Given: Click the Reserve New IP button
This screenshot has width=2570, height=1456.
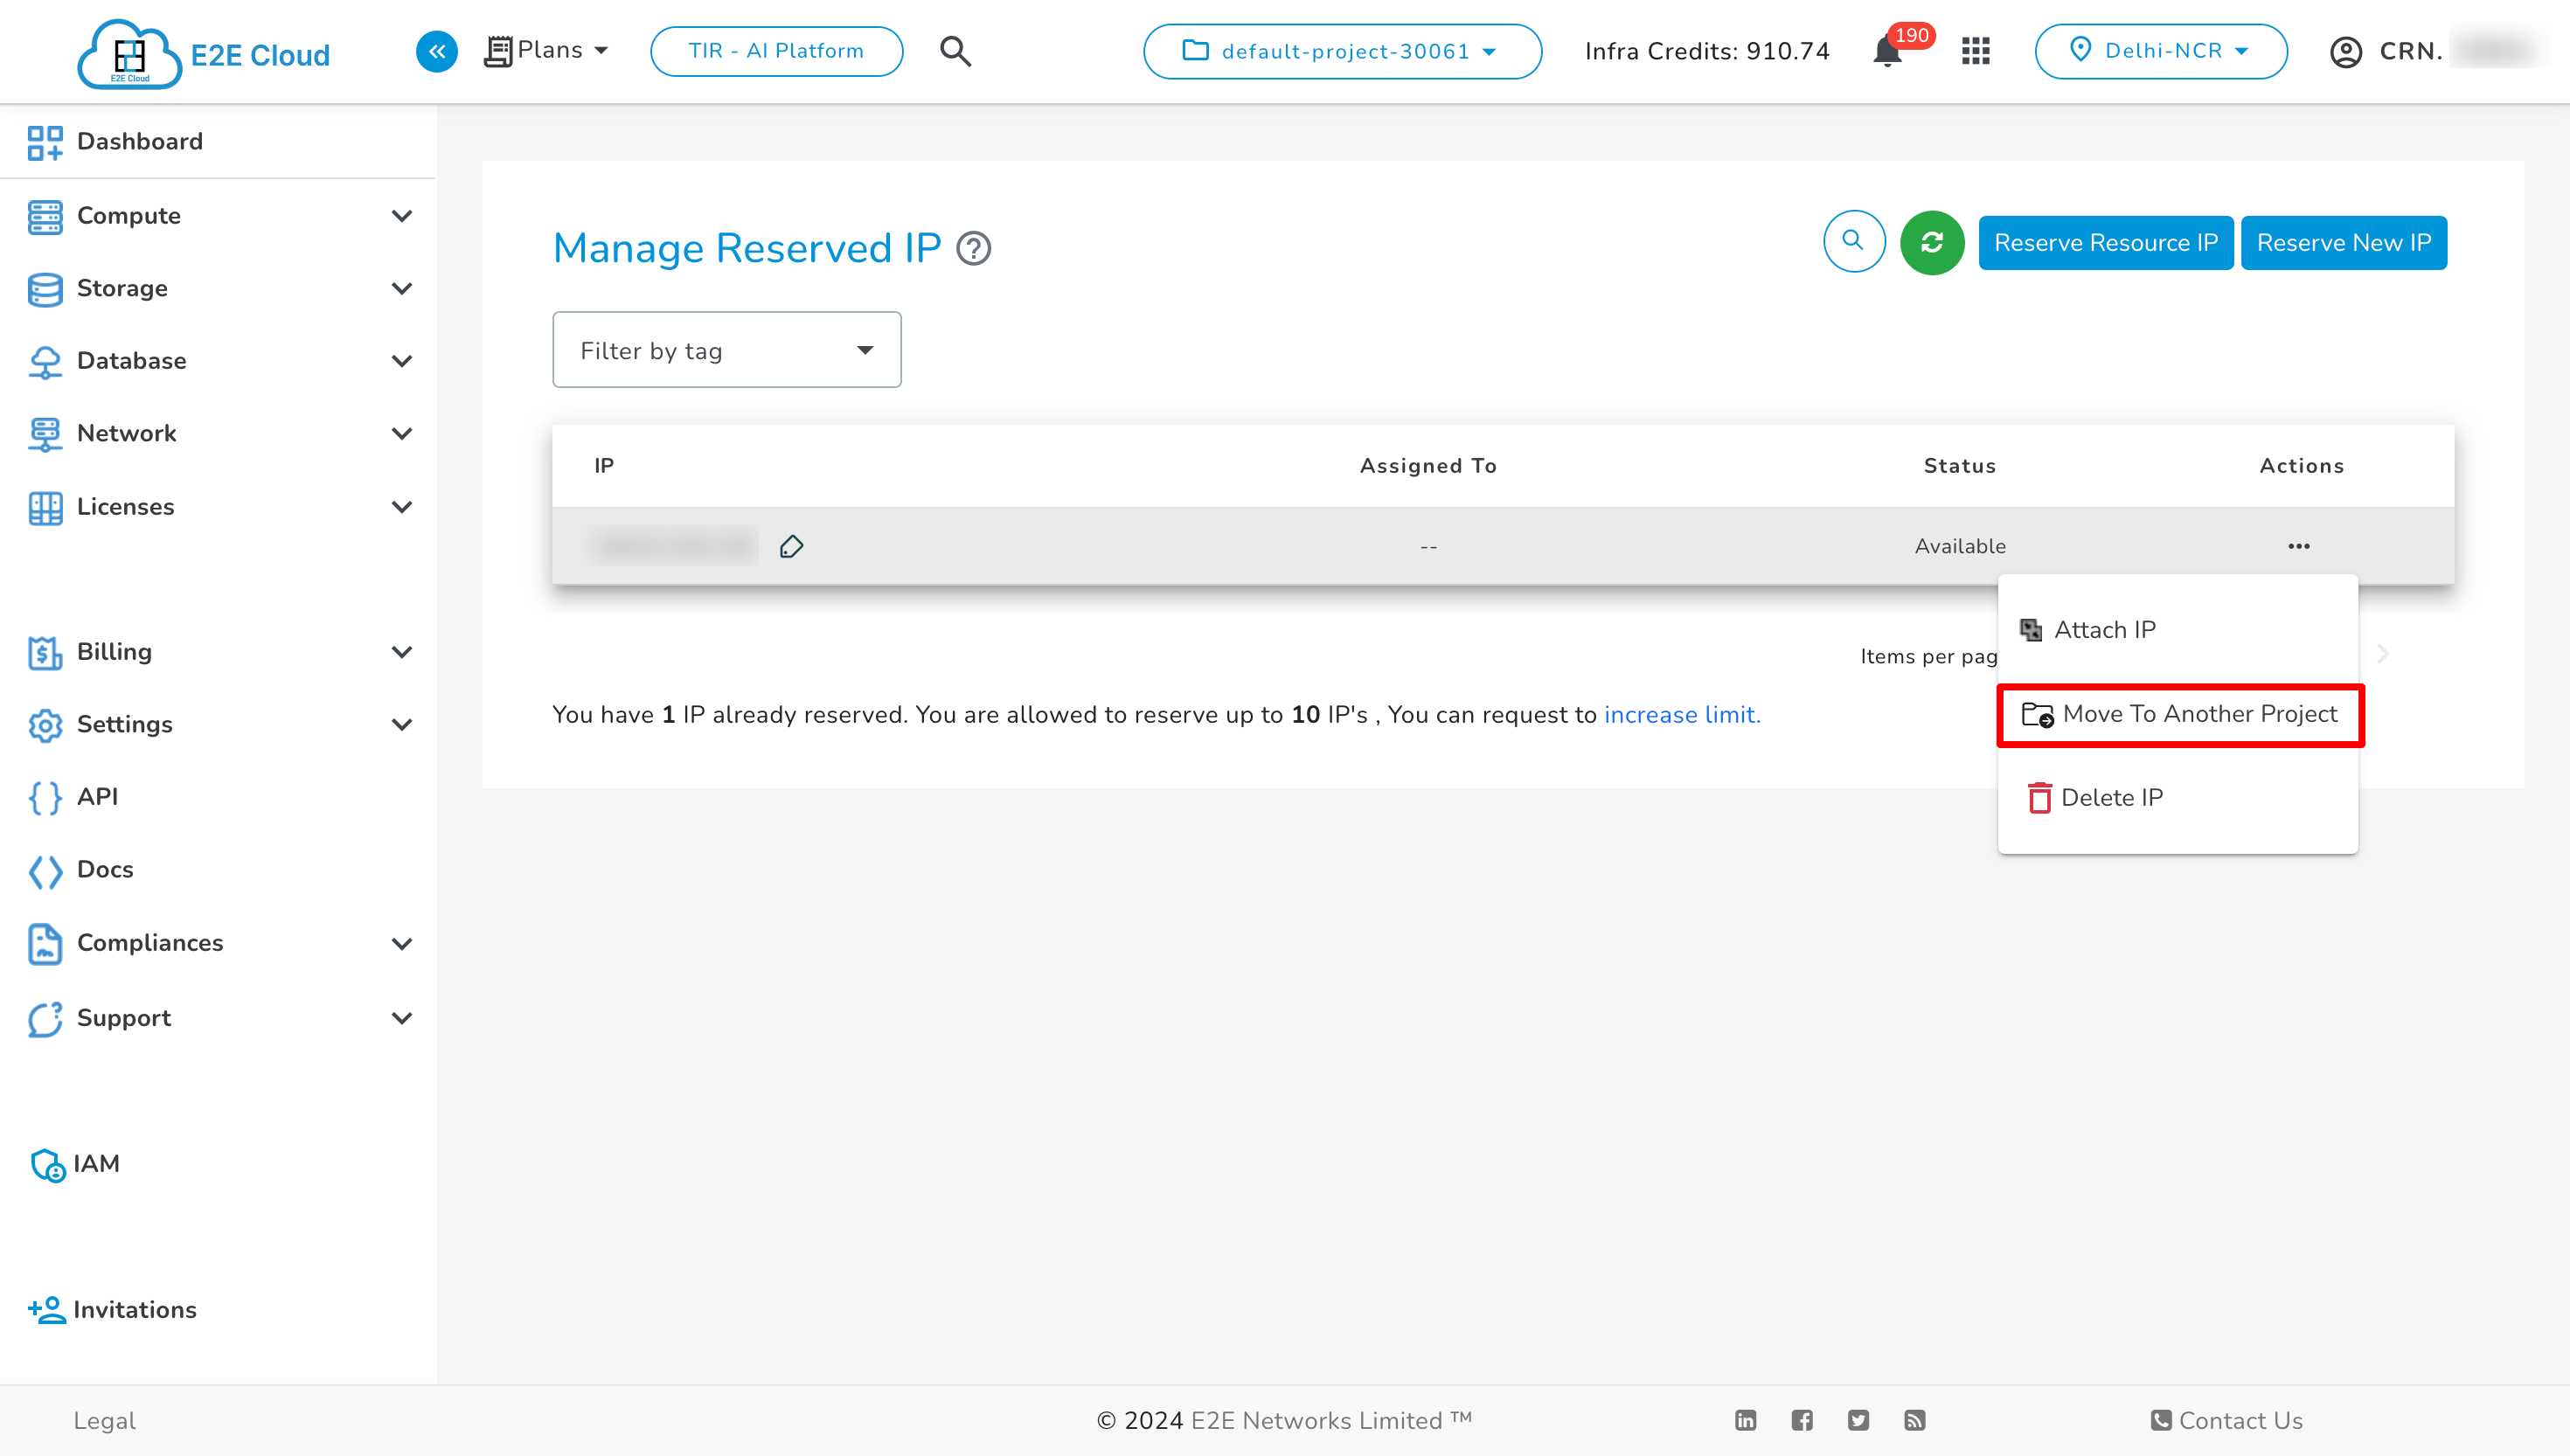Looking at the screenshot, I should 2343,242.
